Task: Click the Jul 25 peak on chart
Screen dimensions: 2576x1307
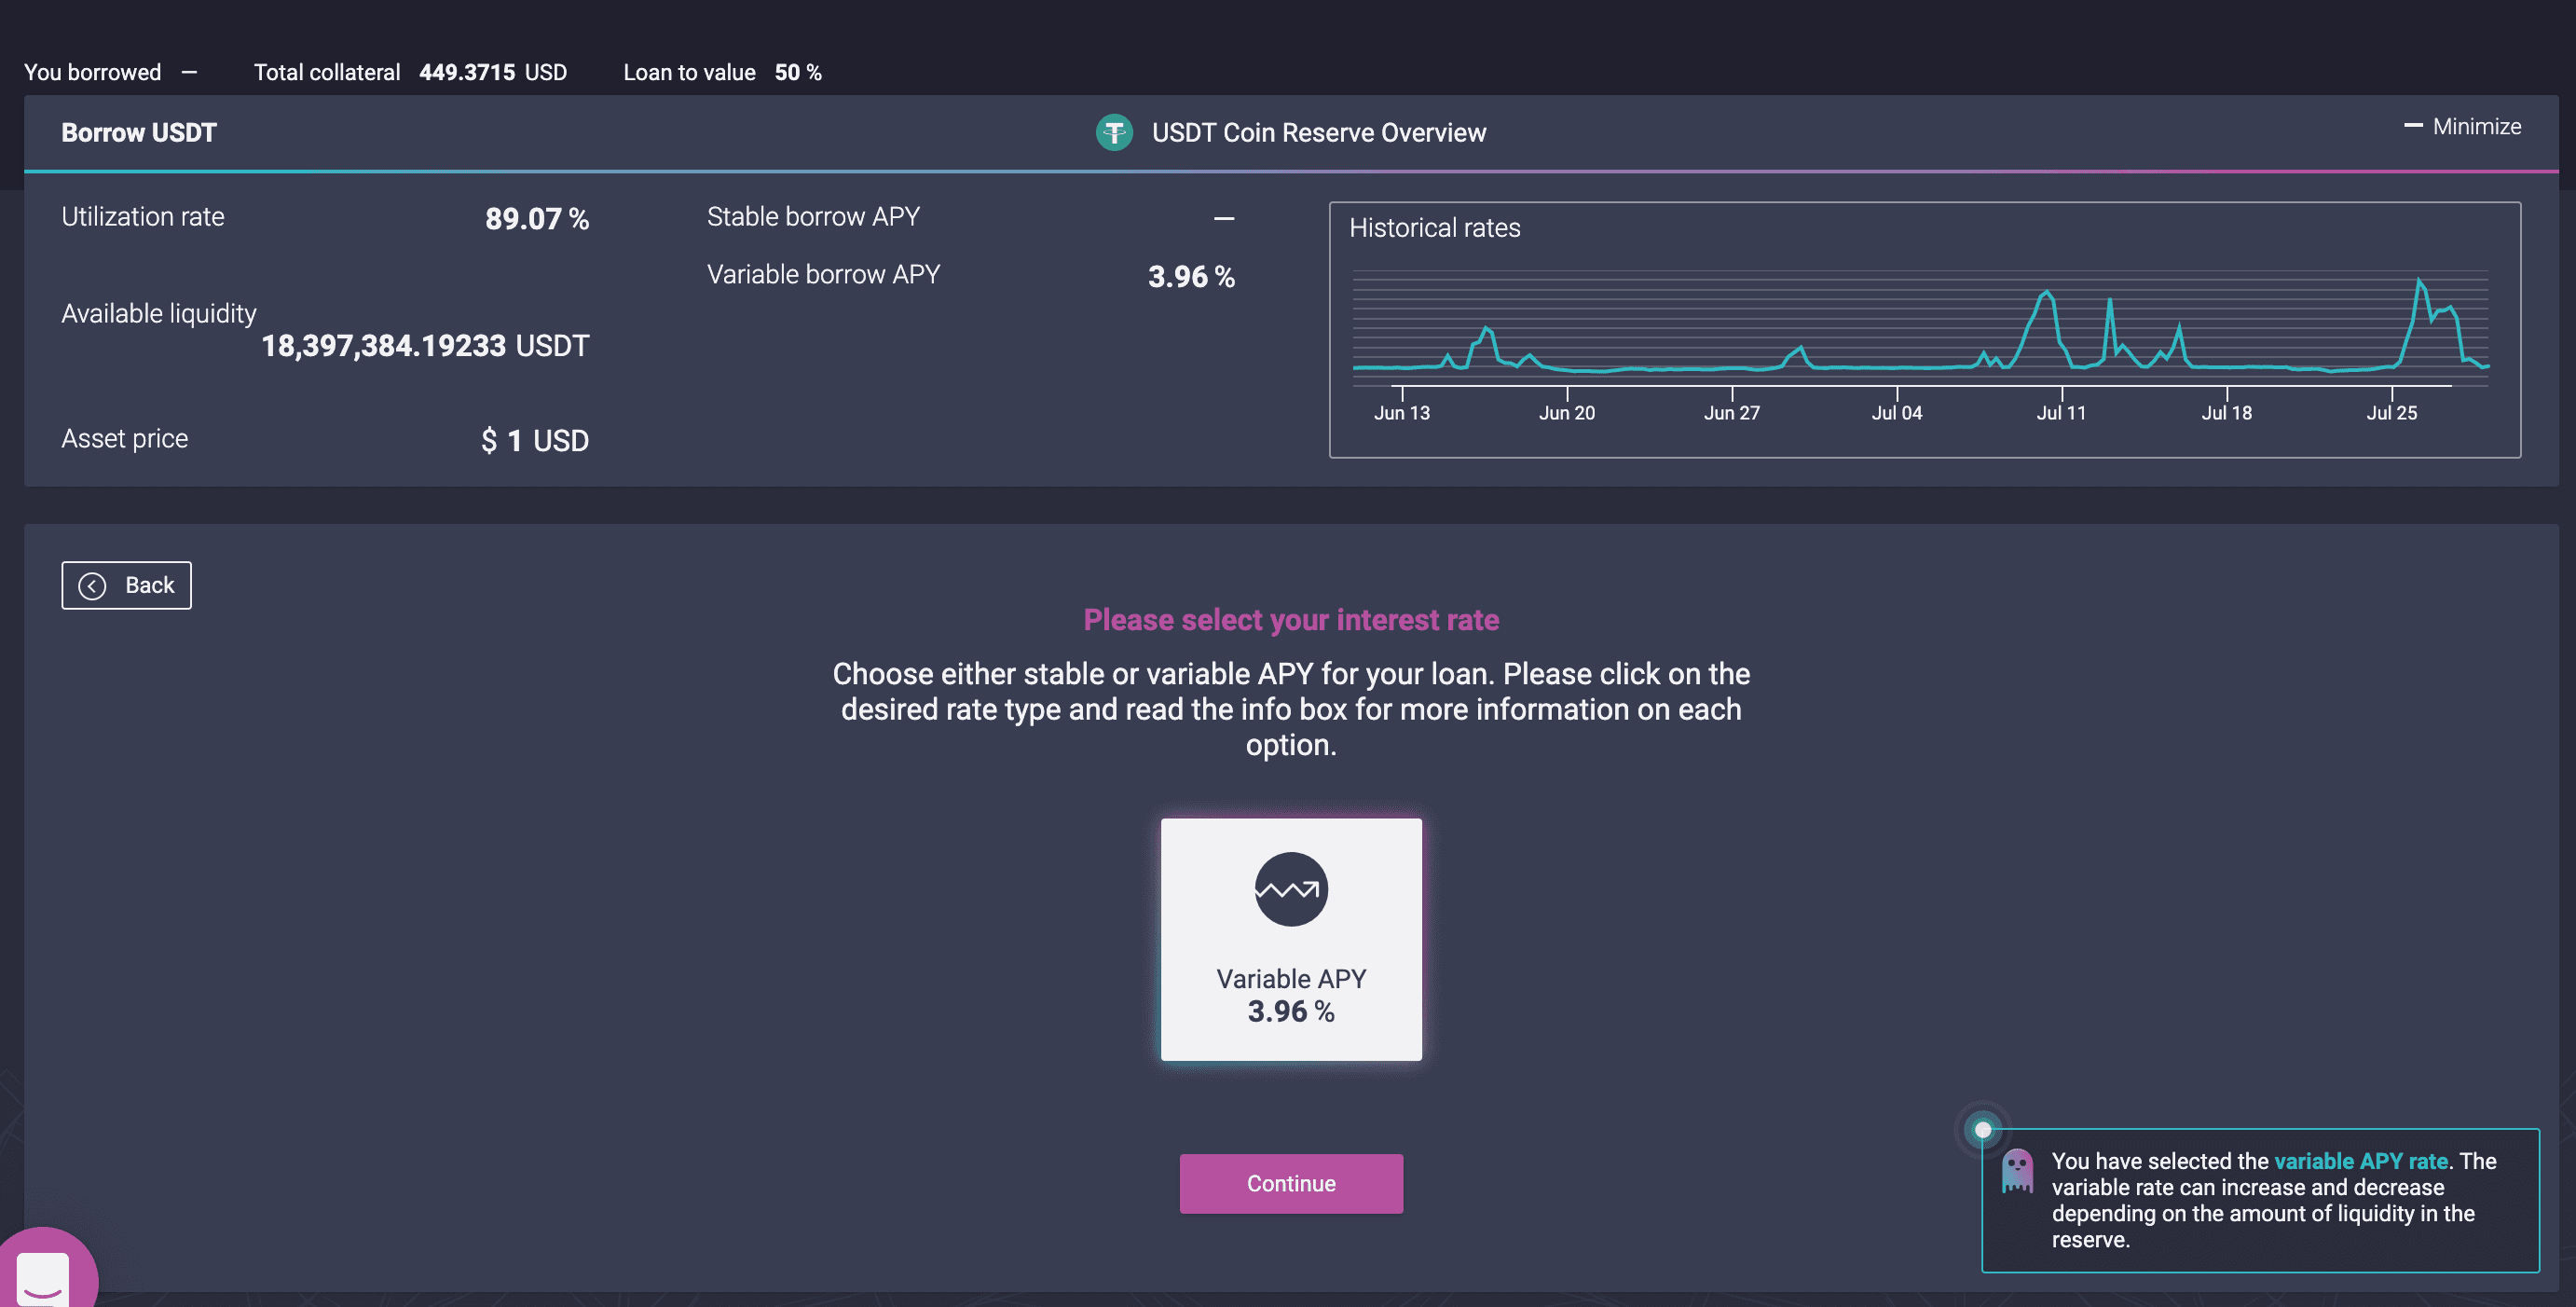Action: pyautogui.click(x=2418, y=281)
